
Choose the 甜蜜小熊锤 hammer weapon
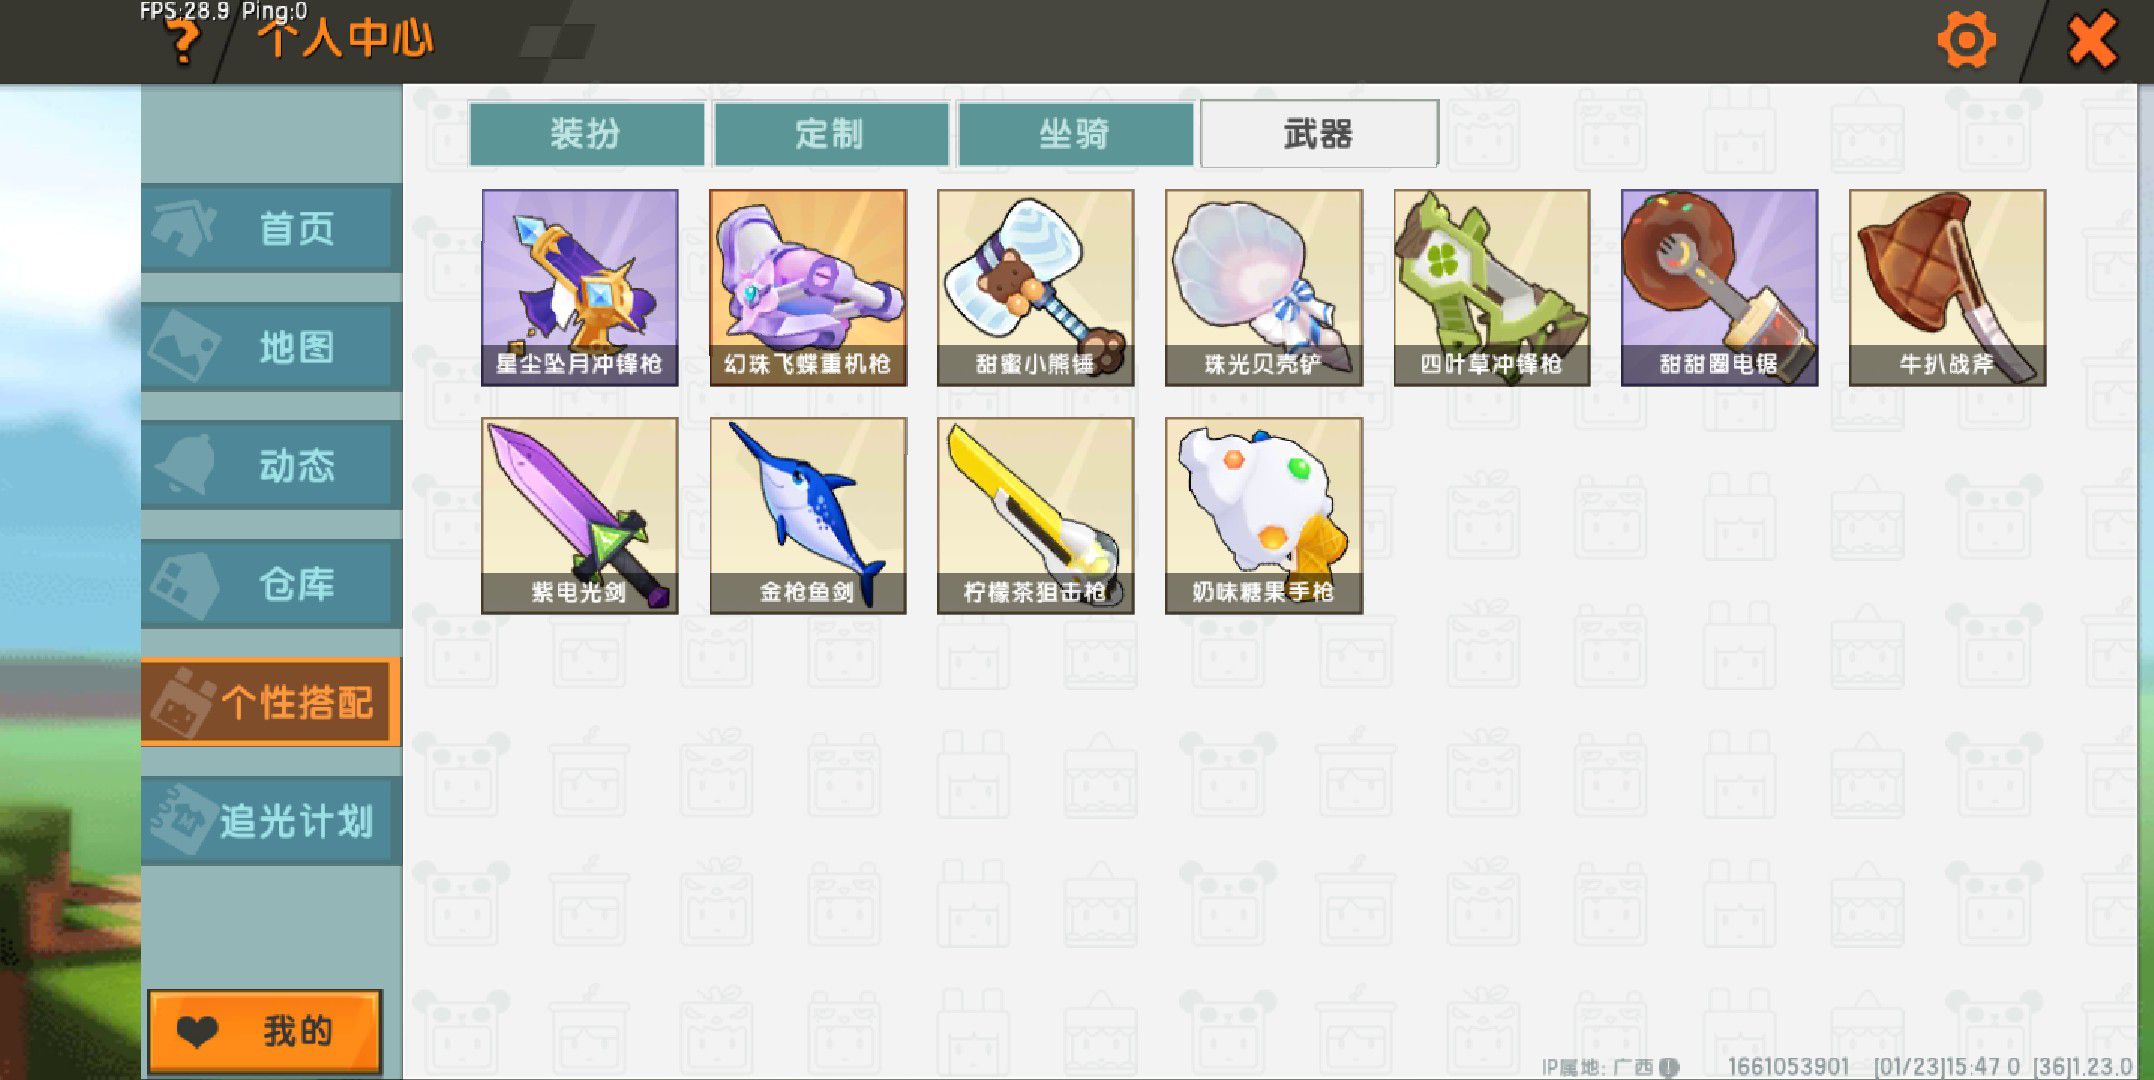coord(1036,288)
